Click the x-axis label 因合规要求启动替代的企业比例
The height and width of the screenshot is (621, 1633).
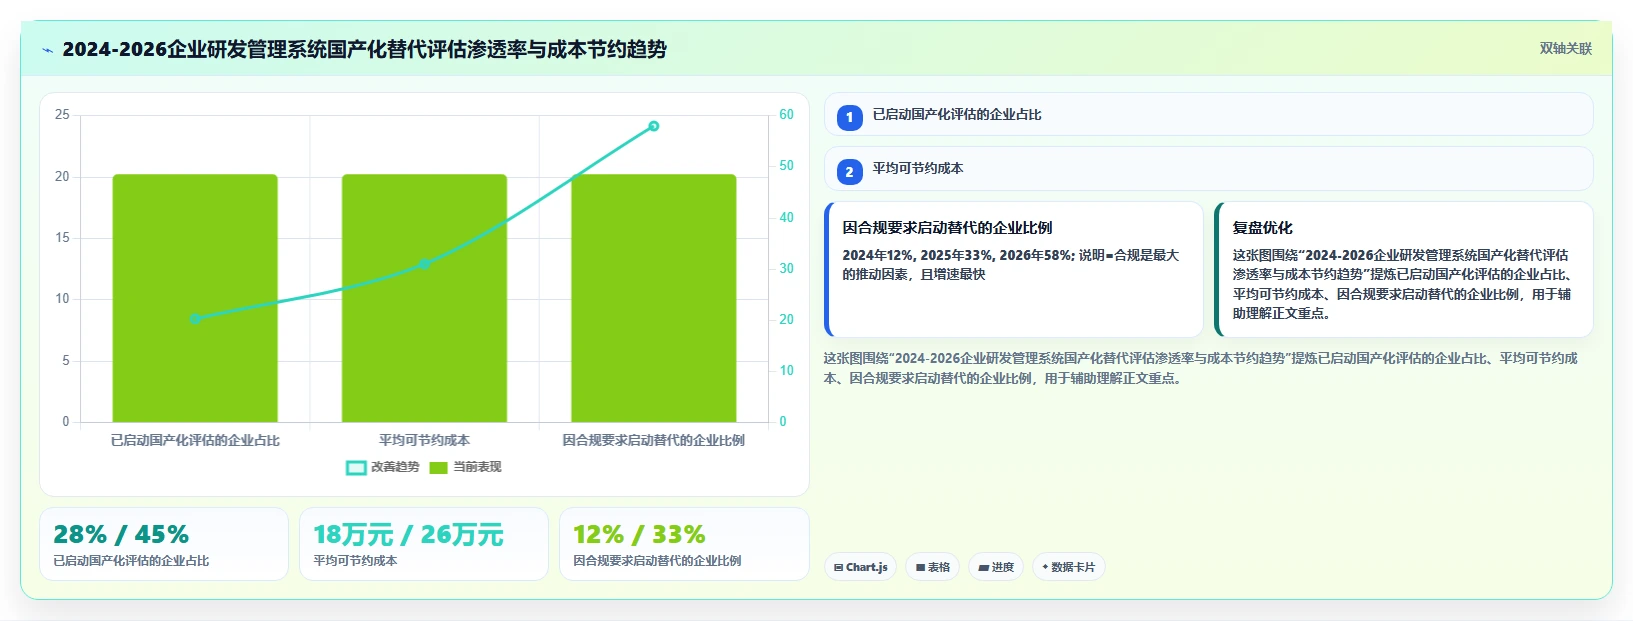654,440
